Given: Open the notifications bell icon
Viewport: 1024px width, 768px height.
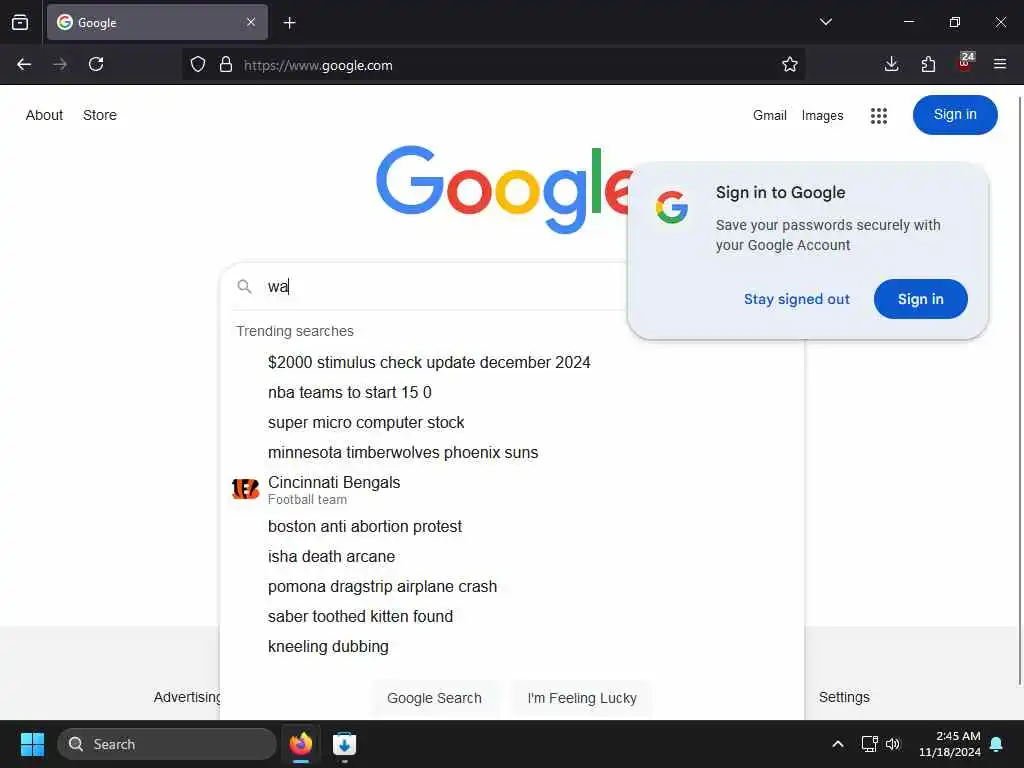Looking at the screenshot, I should pyautogui.click(x=997, y=744).
